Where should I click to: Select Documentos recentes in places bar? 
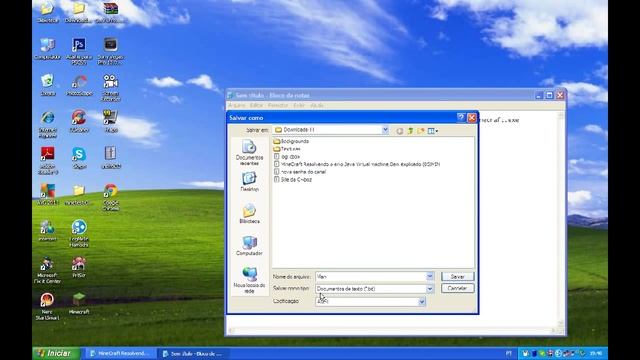[x=249, y=152]
